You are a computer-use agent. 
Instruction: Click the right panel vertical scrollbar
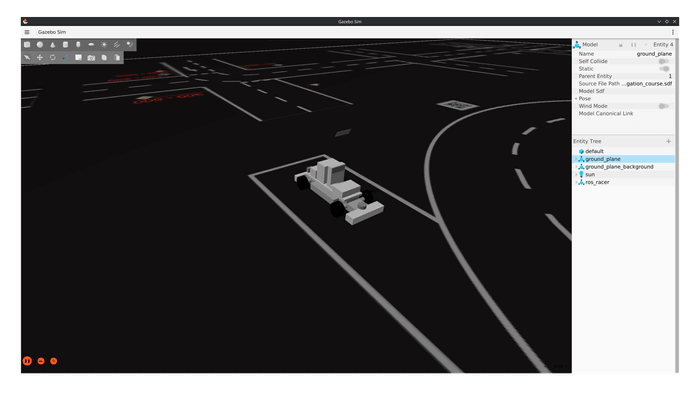(677, 205)
